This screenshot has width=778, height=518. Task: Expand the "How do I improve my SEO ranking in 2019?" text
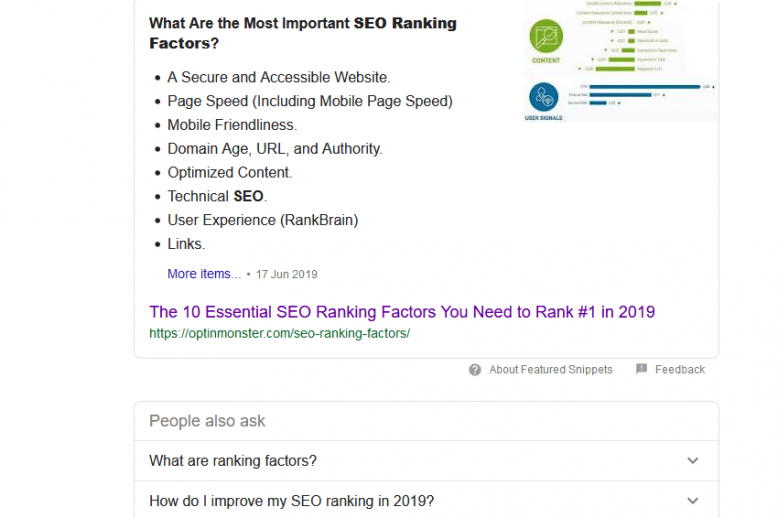(291, 501)
